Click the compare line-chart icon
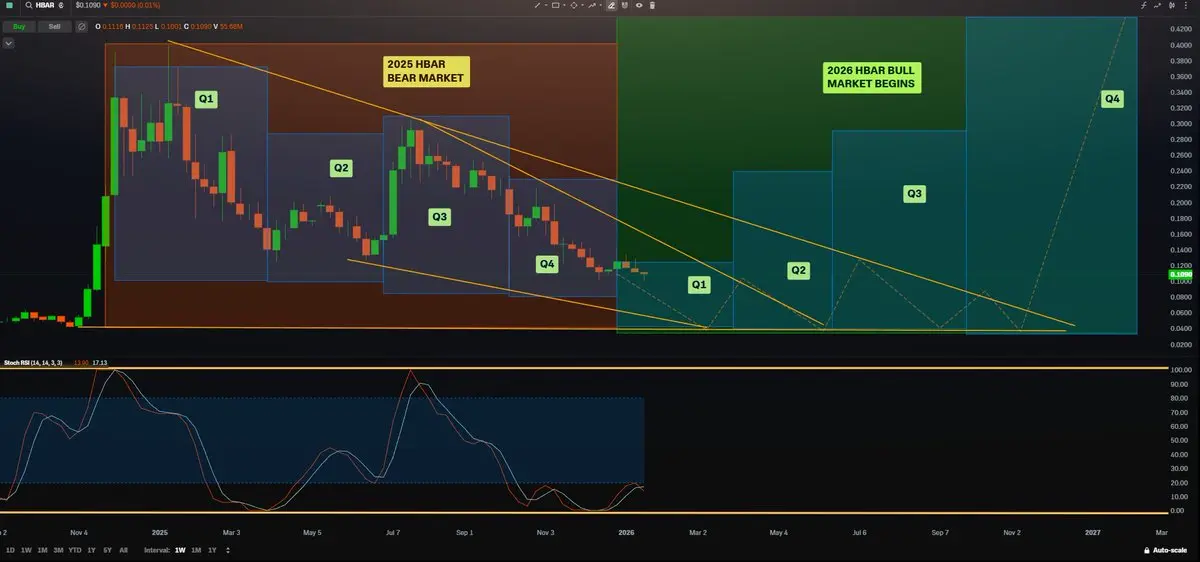1200x562 pixels. pos(1158,5)
